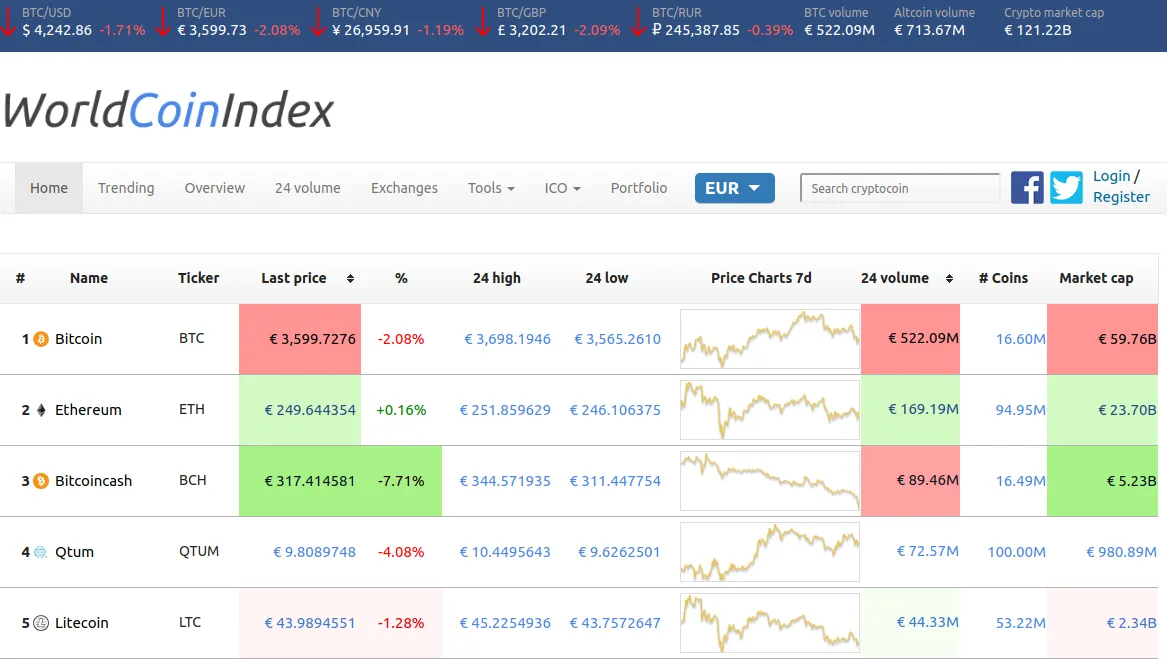Click the Qtum coin logo icon
The image size is (1167, 659).
pyautogui.click(x=41, y=553)
